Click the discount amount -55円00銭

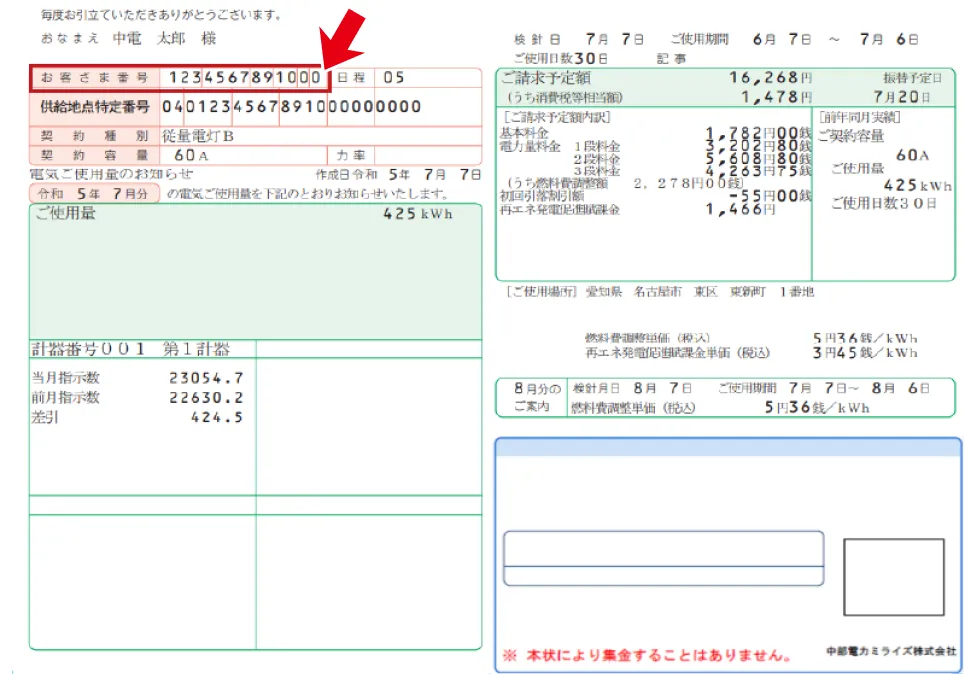click(x=771, y=196)
